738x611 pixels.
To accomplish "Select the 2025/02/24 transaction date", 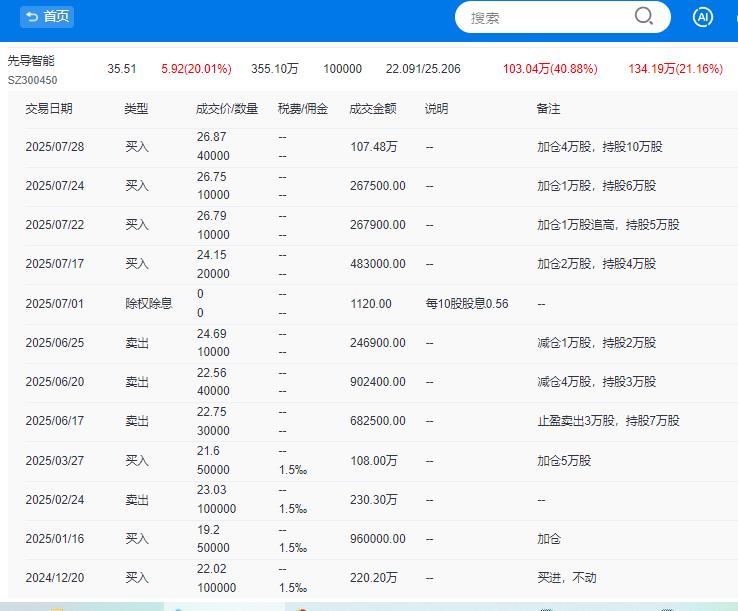I will pyautogui.click(x=55, y=500).
